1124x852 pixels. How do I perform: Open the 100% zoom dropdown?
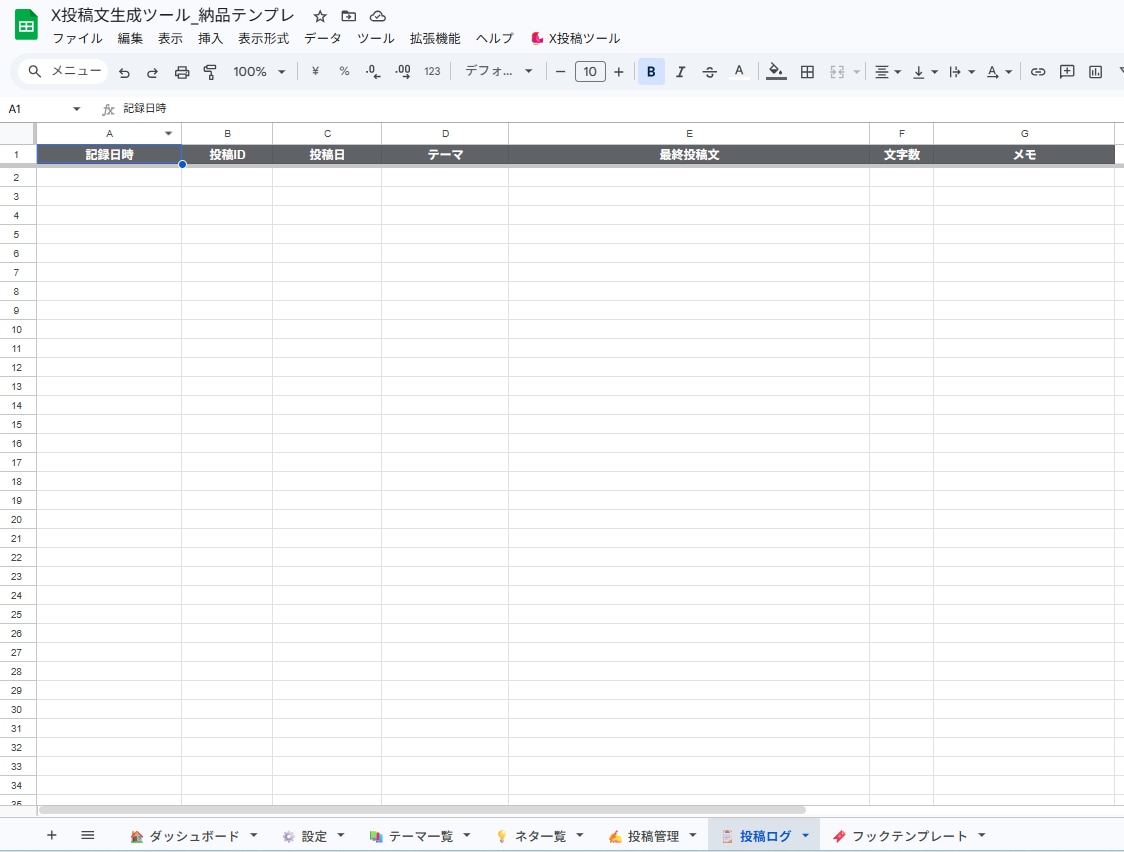pos(259,72)
